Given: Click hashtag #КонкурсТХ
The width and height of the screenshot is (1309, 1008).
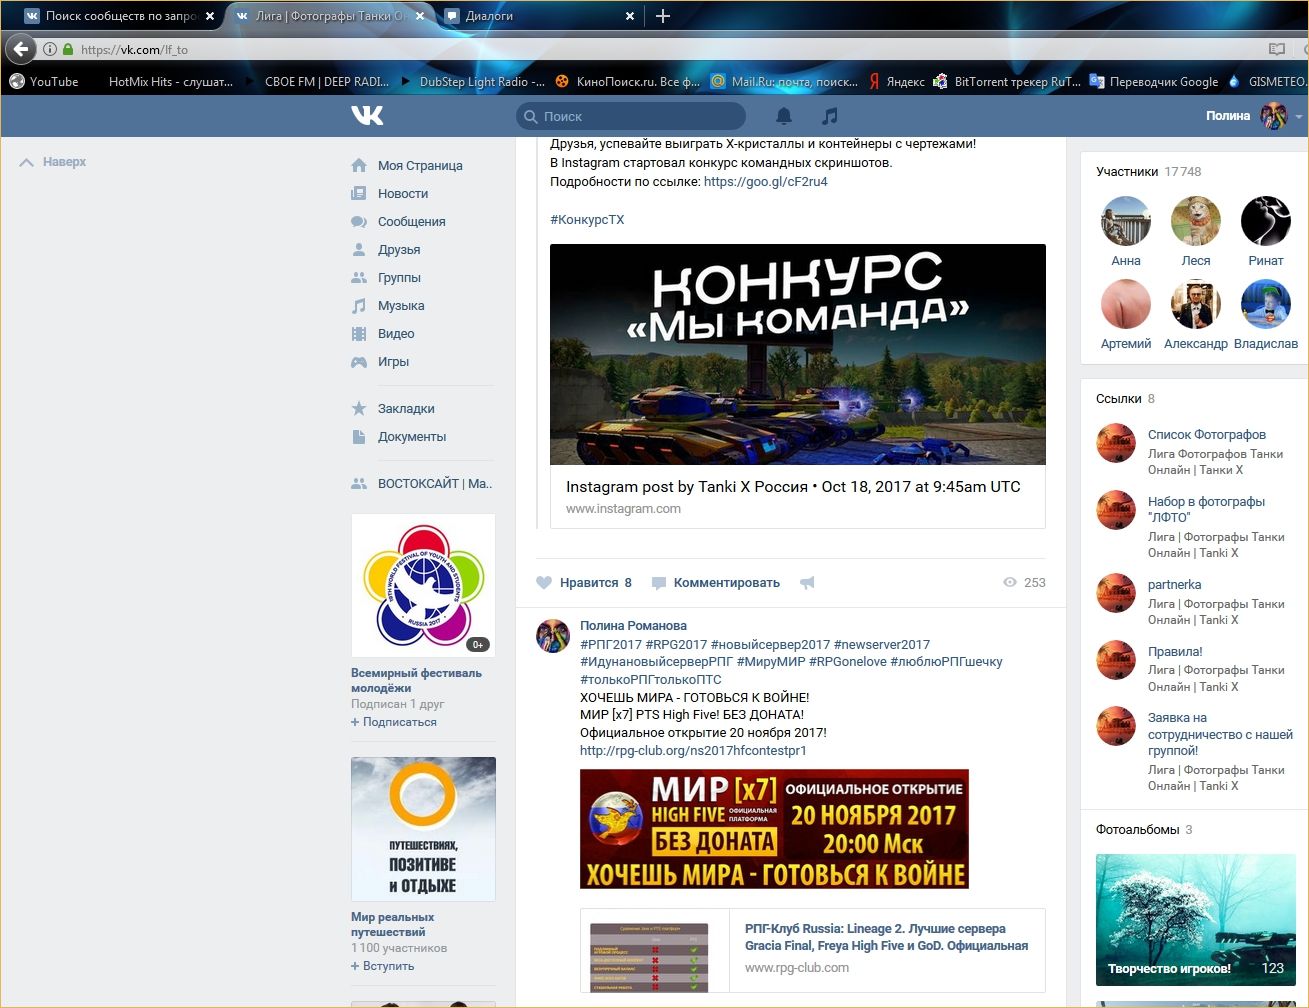Looking at the screenshot, I should 587,220.
